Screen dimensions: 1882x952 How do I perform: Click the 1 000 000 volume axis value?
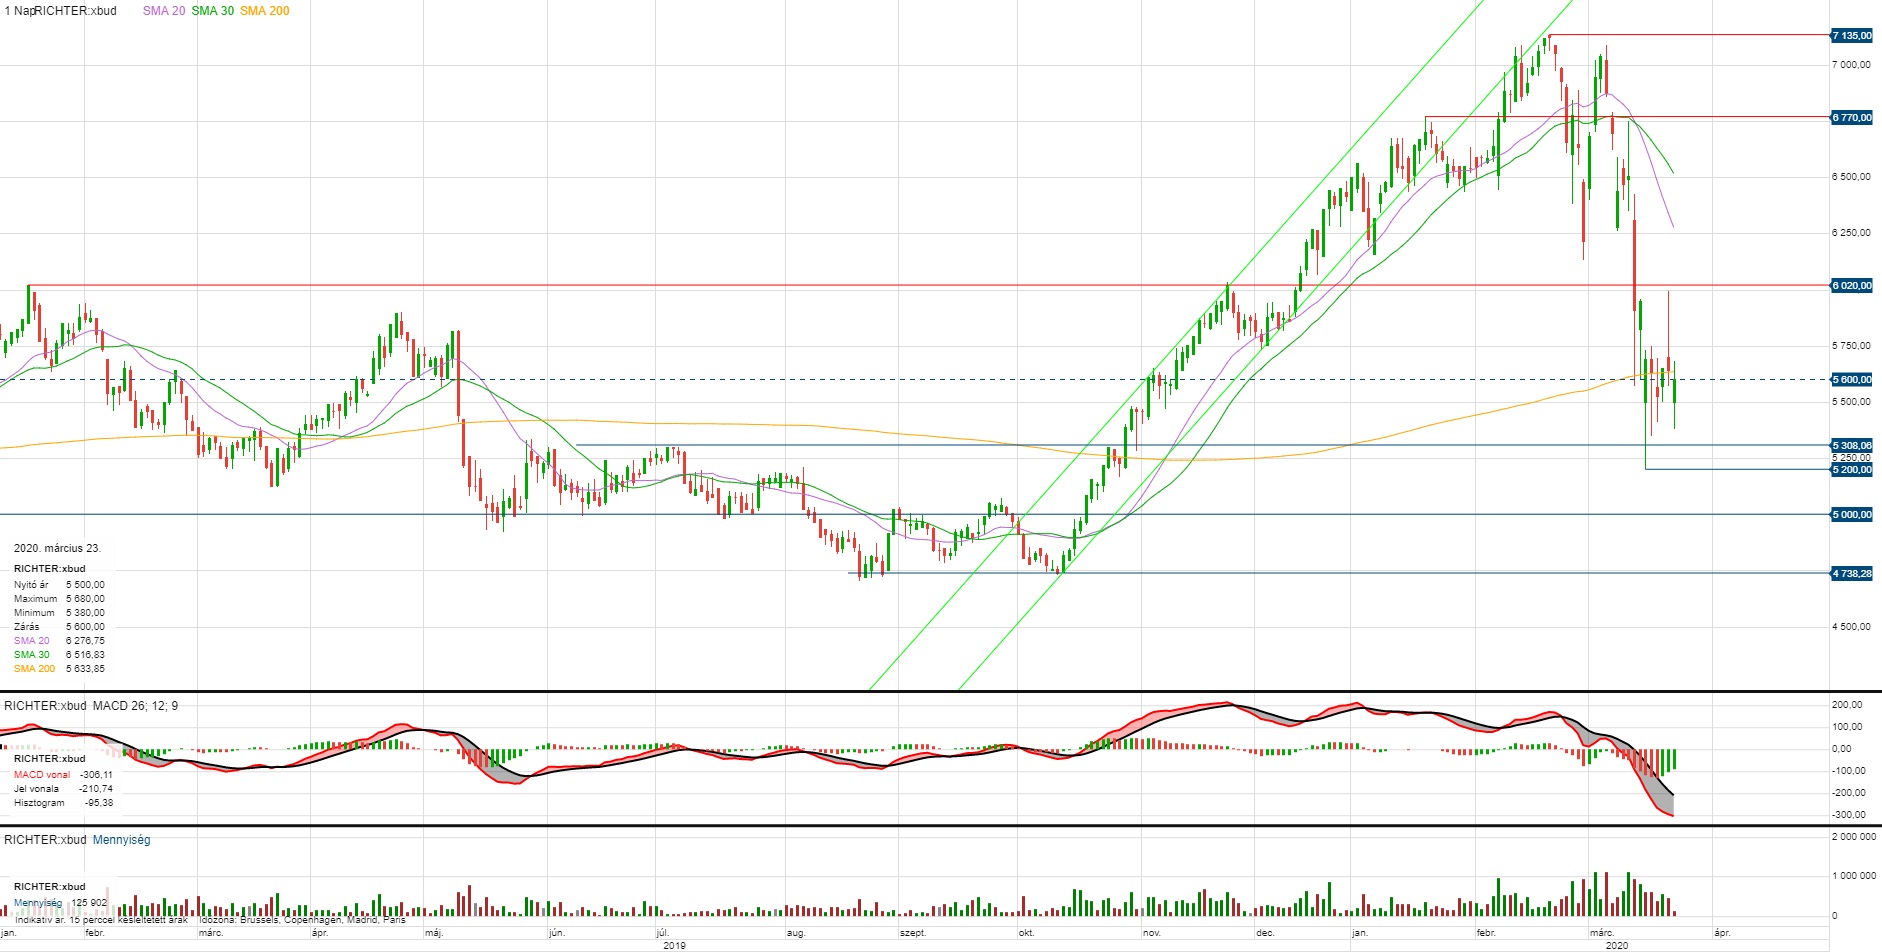tap(1853, 876)
